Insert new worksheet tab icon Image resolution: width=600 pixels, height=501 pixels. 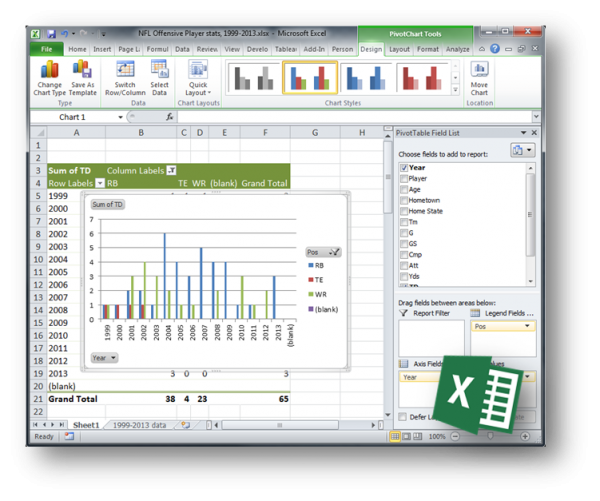coord(186,425)
